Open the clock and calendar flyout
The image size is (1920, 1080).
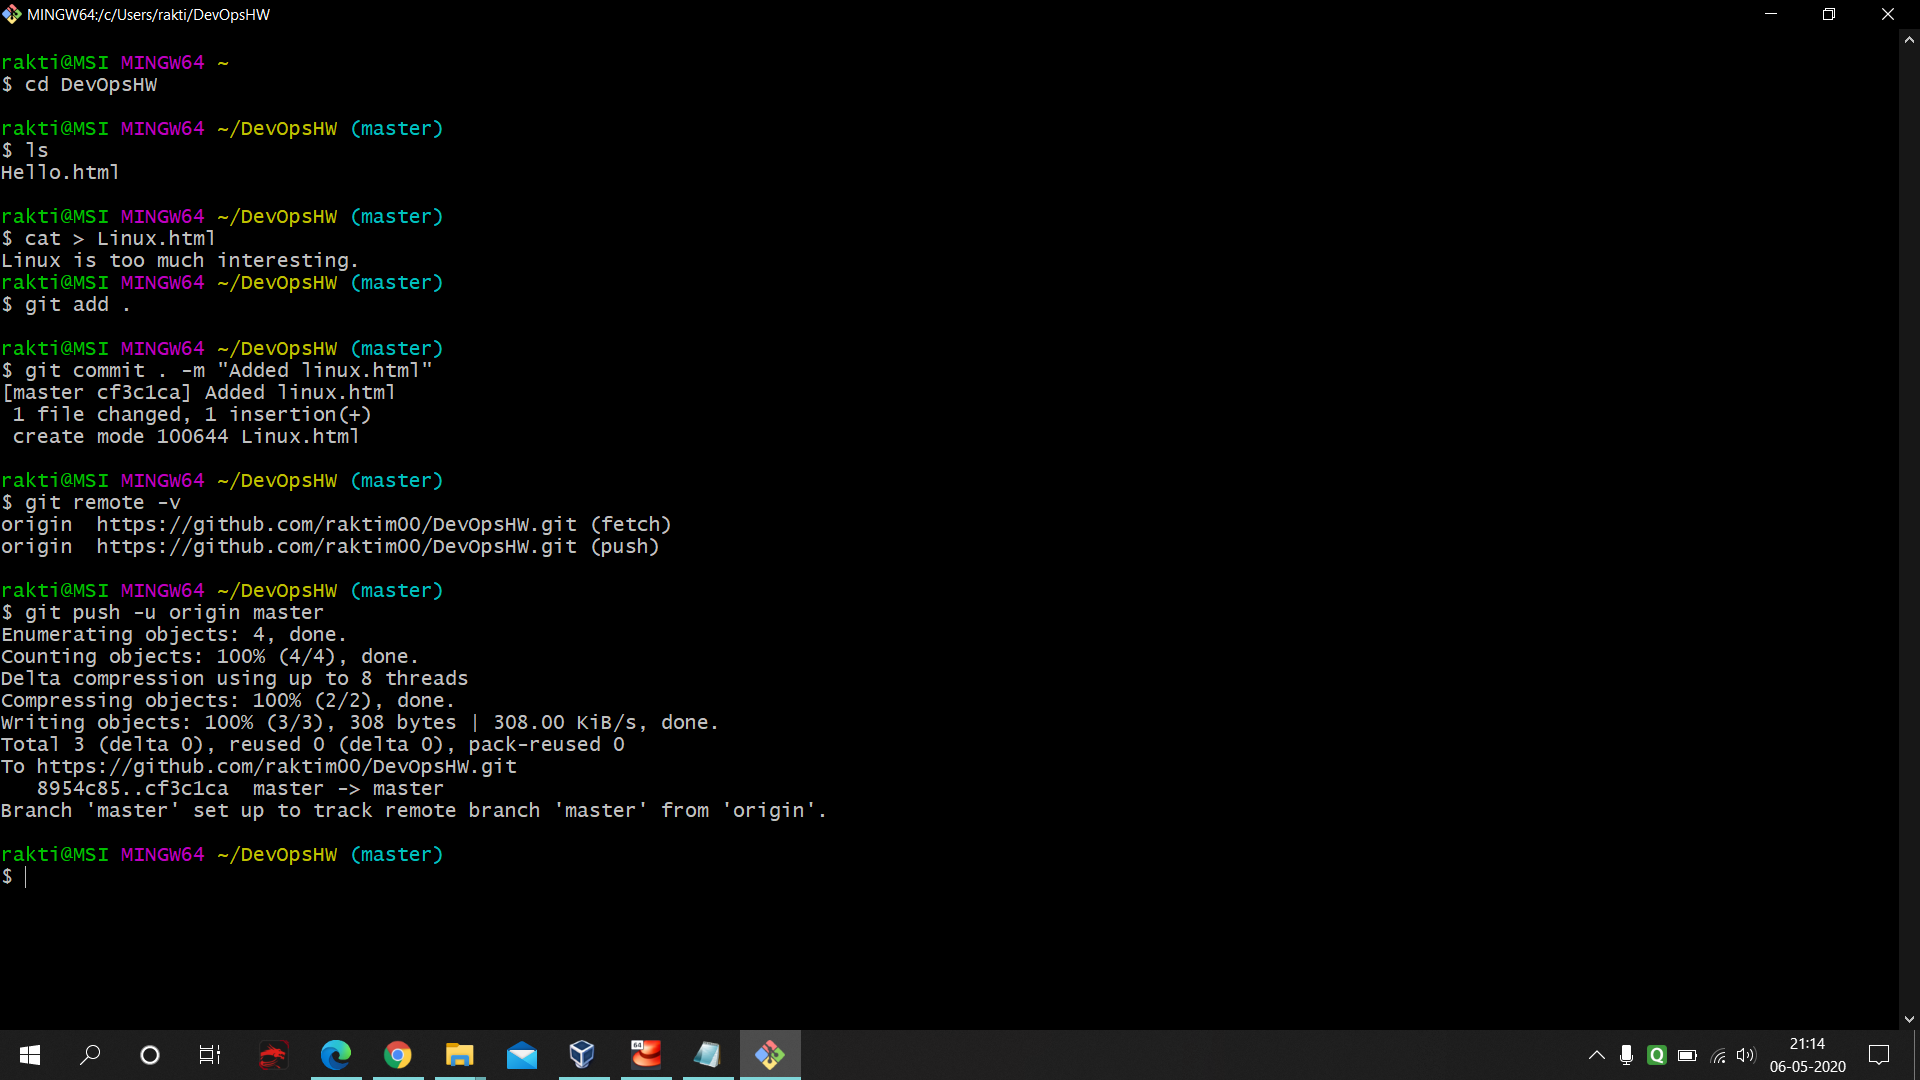(1807, 1054)
